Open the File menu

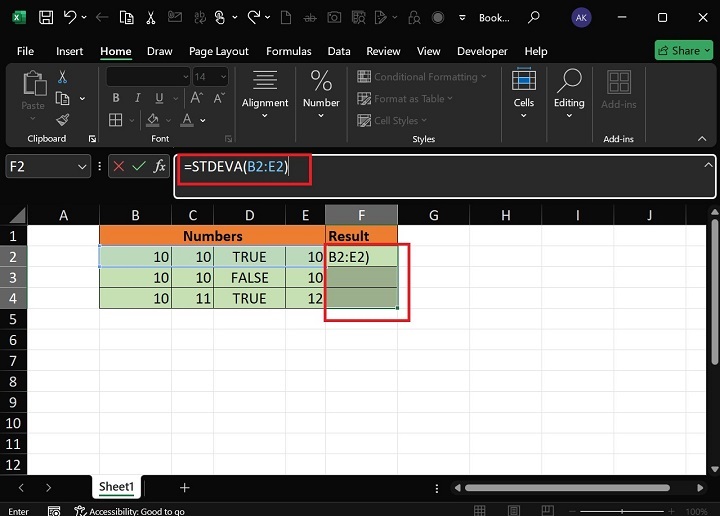[25, 51]
